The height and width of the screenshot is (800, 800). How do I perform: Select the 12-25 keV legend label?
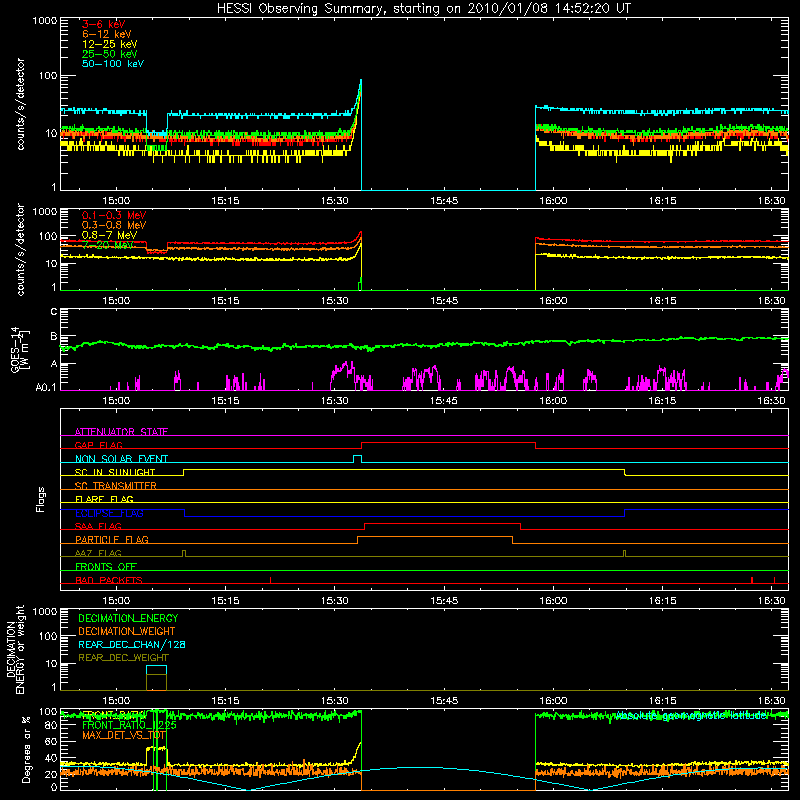(x=110, y=44)
